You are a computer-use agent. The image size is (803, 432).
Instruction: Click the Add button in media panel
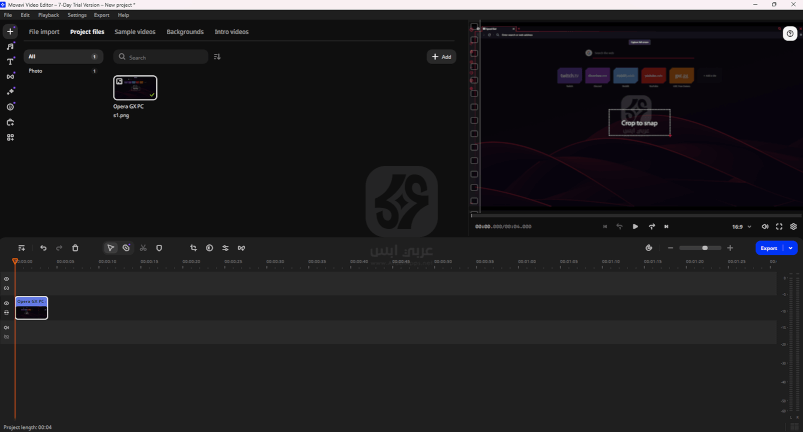pos(441,57)
